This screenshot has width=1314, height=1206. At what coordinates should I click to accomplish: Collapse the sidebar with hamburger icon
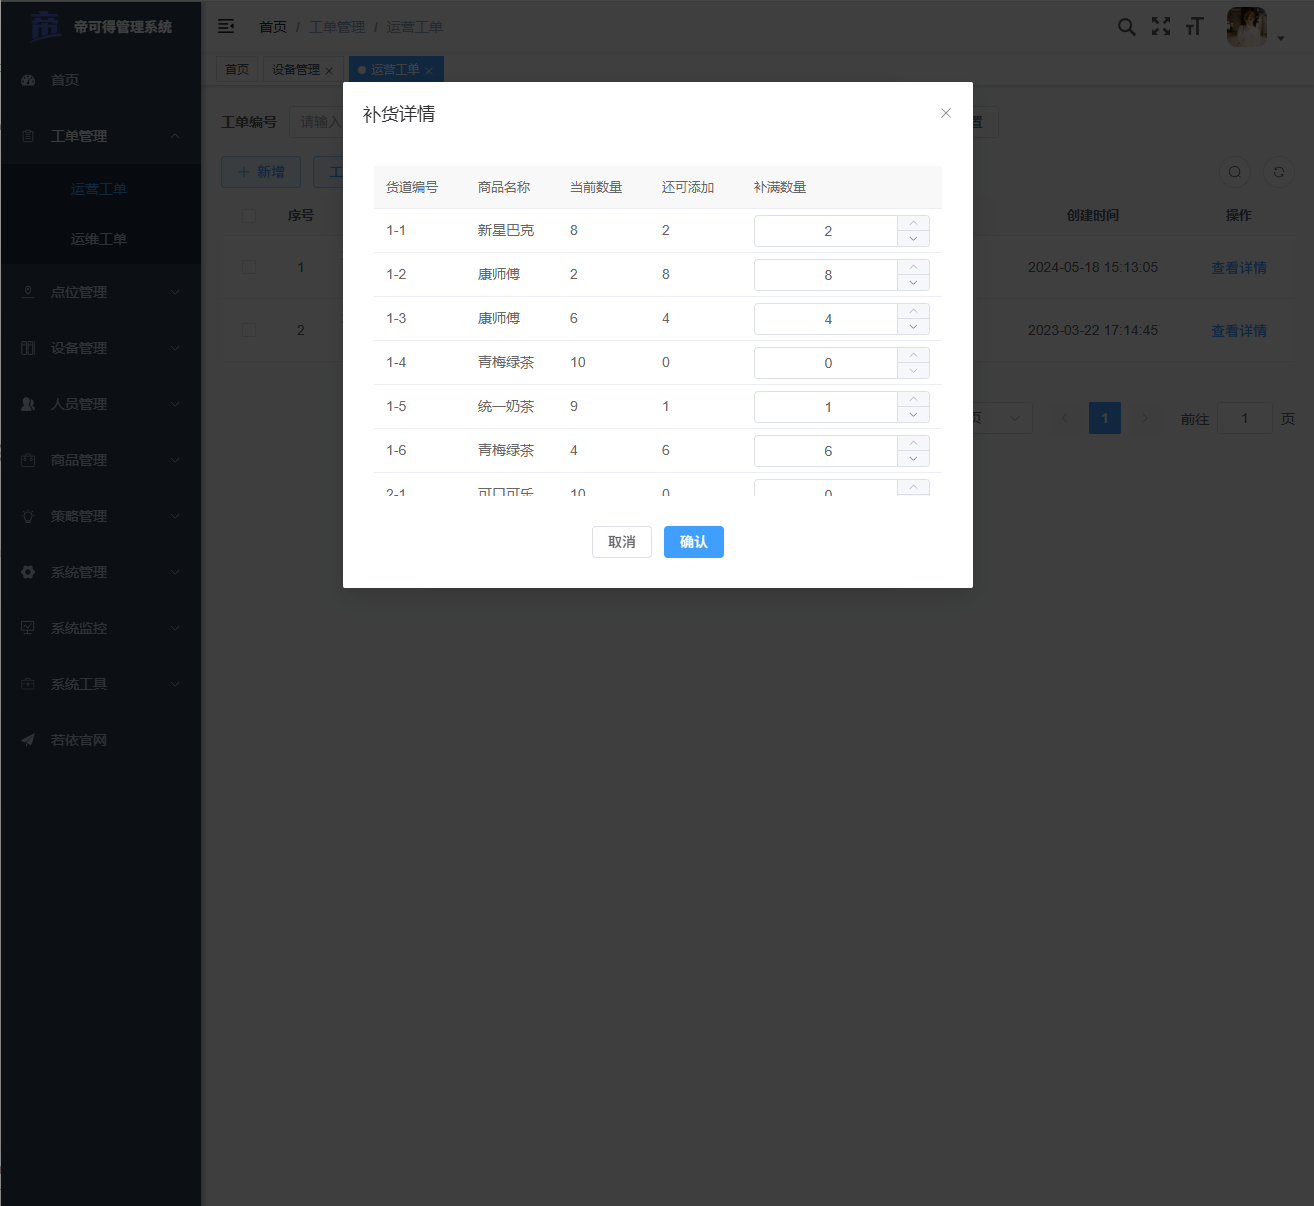click(x=226, y=26)
